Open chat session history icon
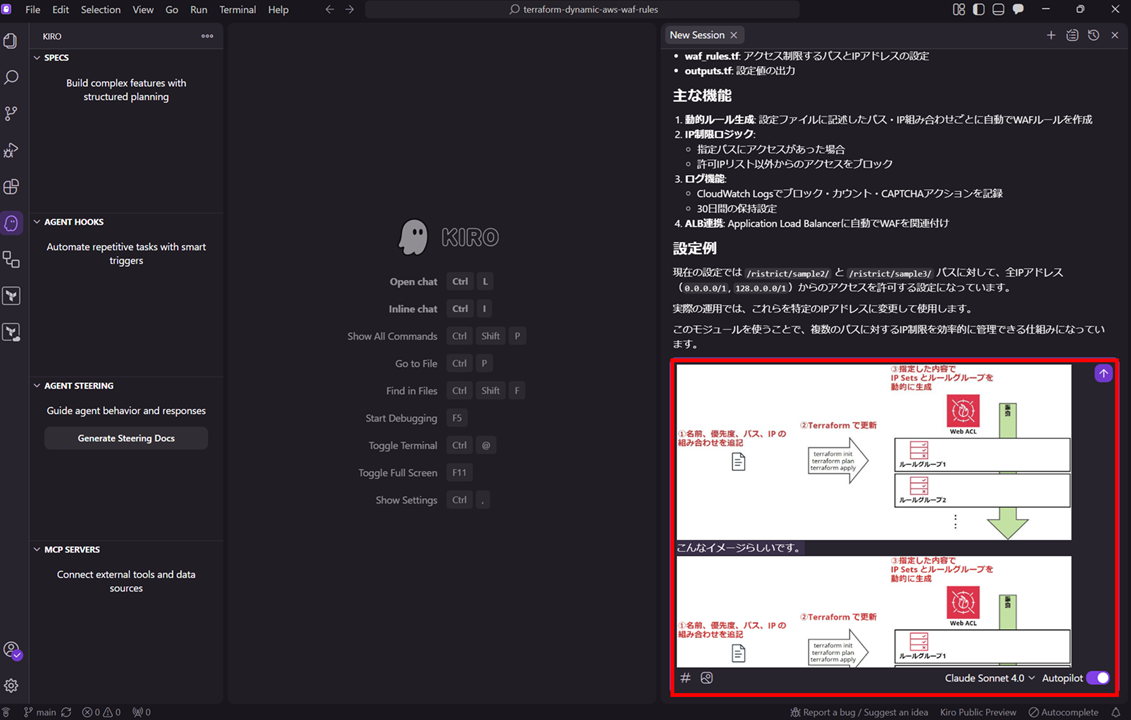 click(x=1093, y=35)
